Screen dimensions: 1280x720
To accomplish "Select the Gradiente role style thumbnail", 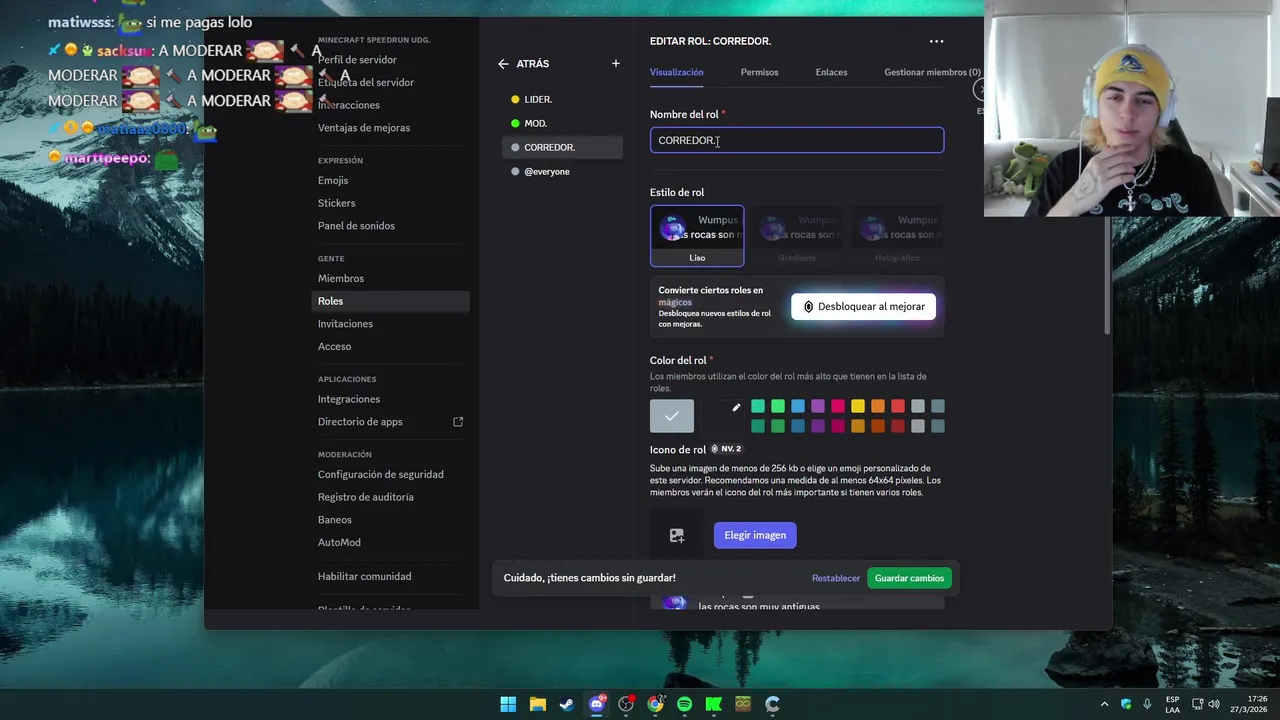I will click(797, 236).
